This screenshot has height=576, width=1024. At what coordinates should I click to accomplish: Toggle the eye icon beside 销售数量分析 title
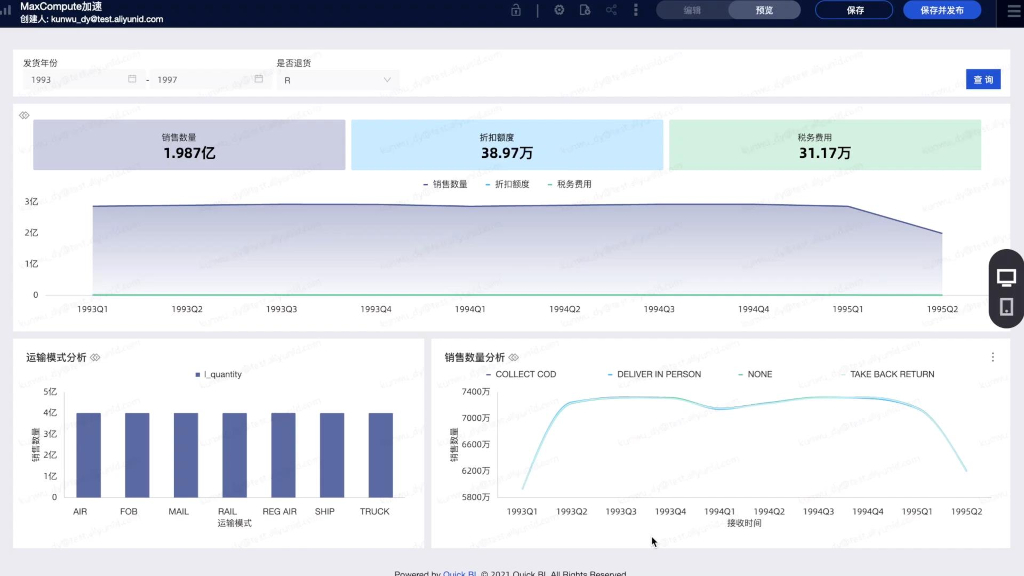[513, 357]
